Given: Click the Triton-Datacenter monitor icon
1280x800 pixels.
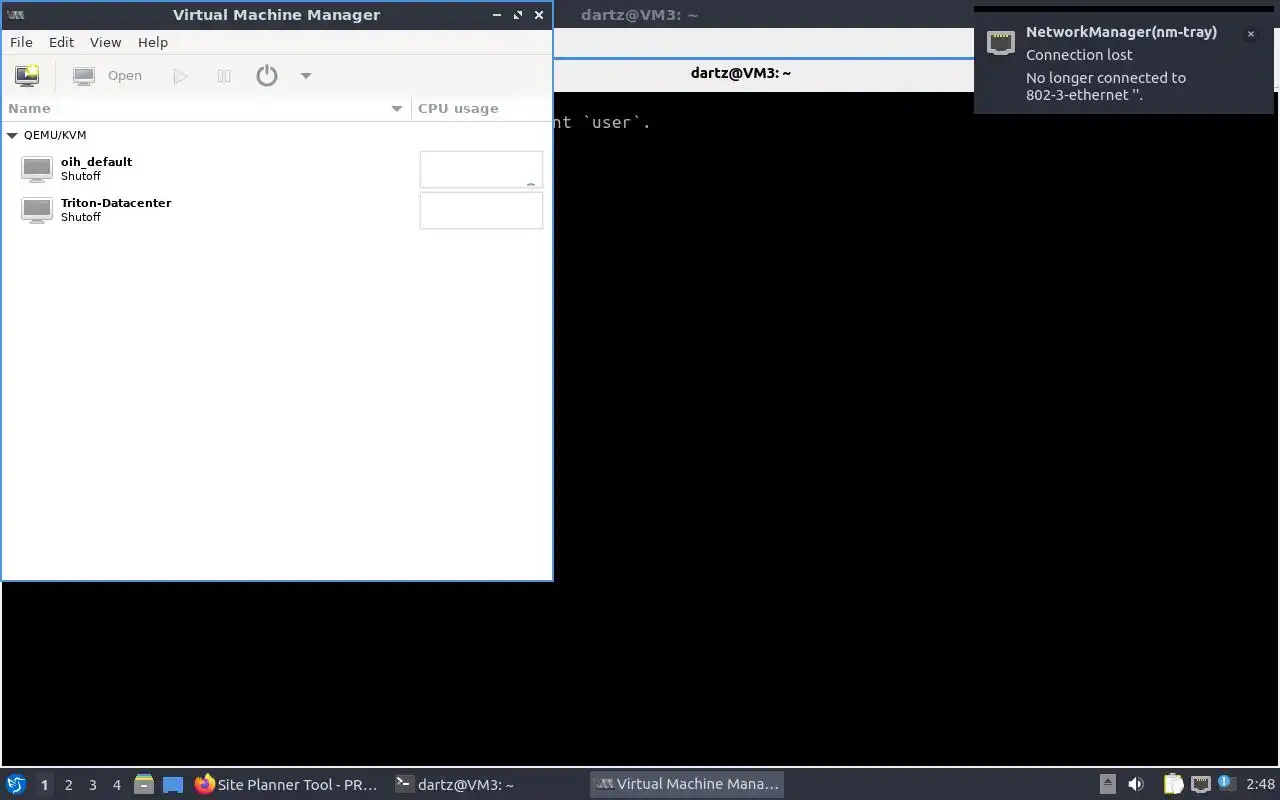Looking at the screenshot, I should tap(37, 210).
